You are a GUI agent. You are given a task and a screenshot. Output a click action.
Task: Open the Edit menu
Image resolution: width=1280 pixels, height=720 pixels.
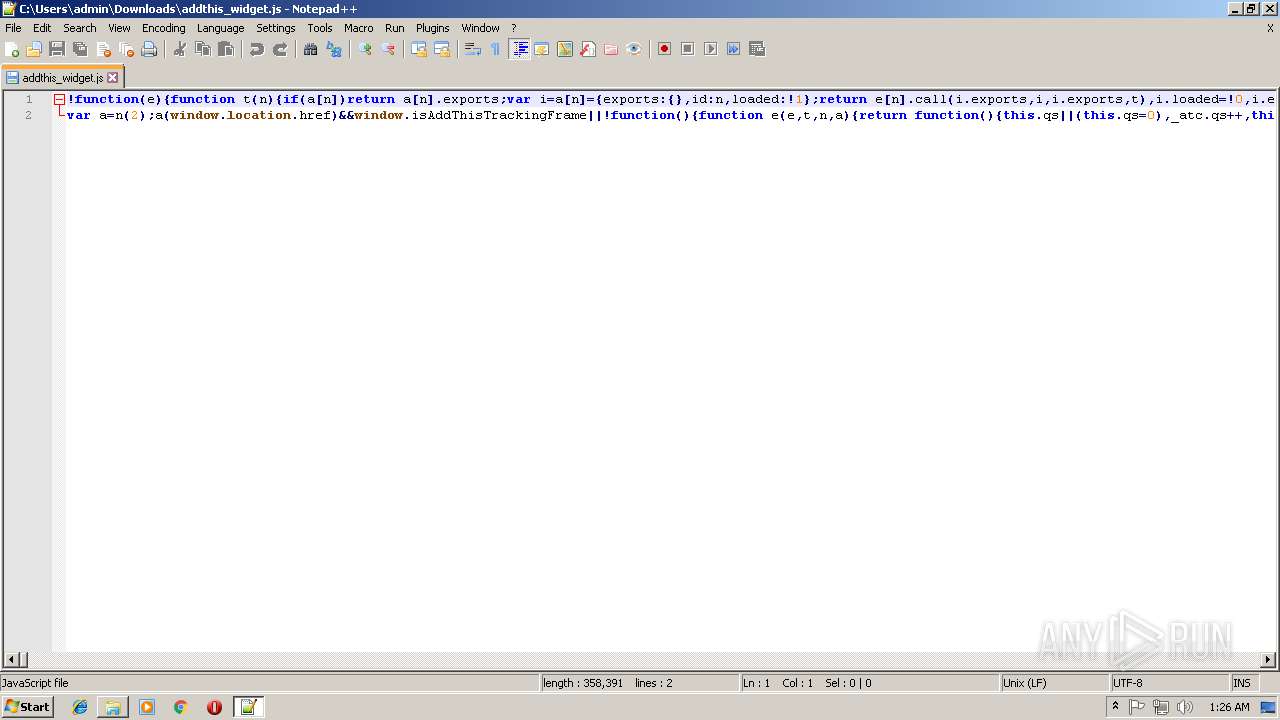click(x=42, y=28)
